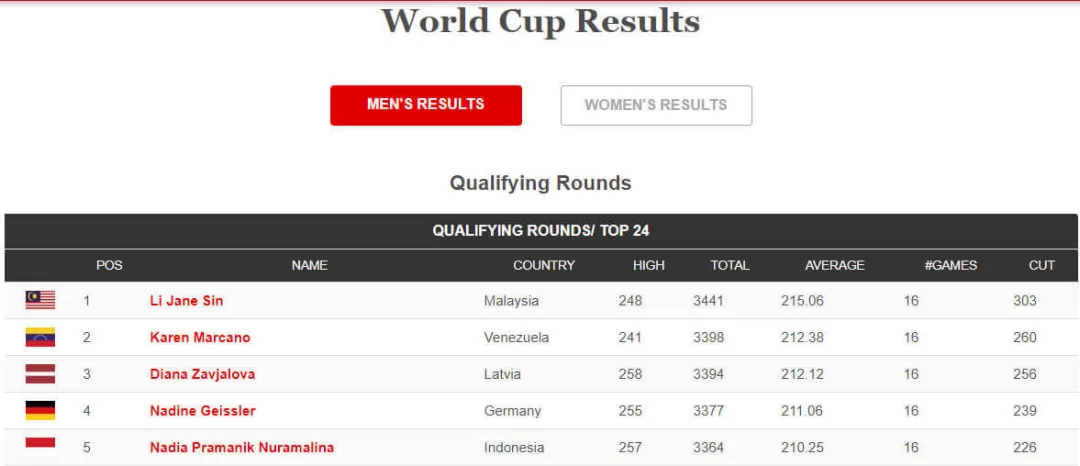The height and width of the screenshot is (466, 1080).
Task: Click the Latvia flag icon
Action: click(40, 374)
